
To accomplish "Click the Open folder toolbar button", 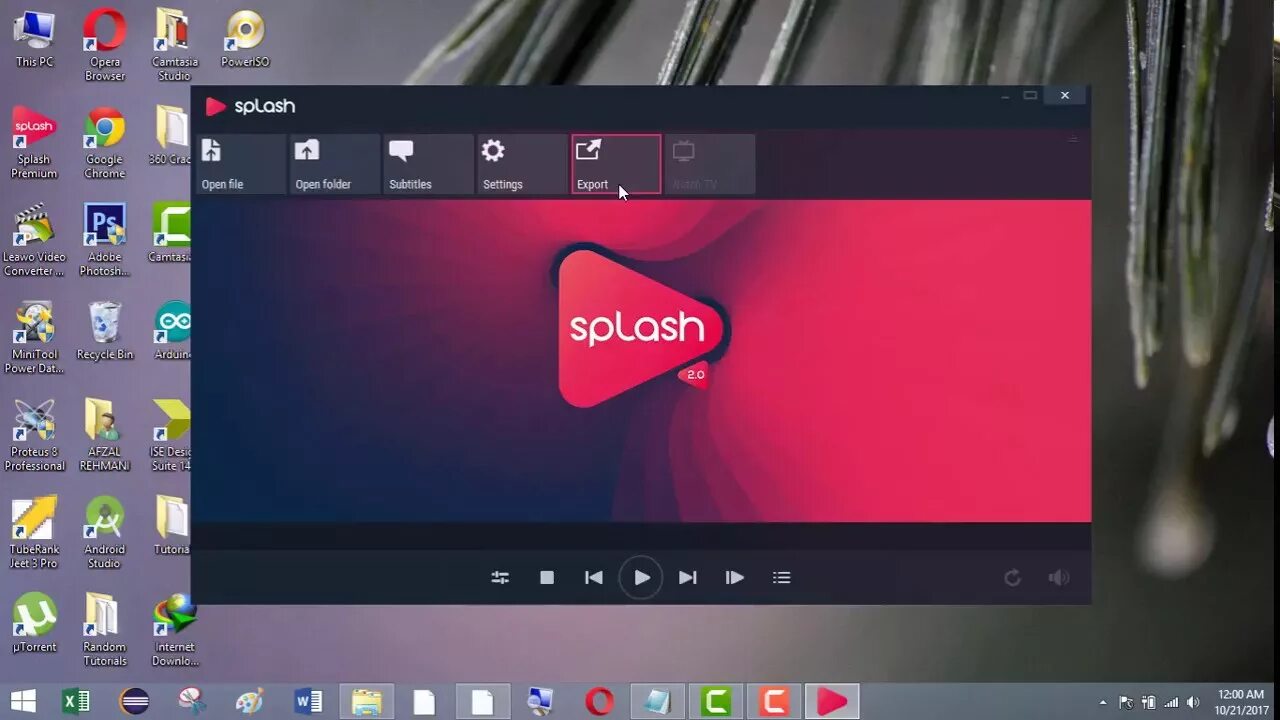I will (x=334, y=164).
